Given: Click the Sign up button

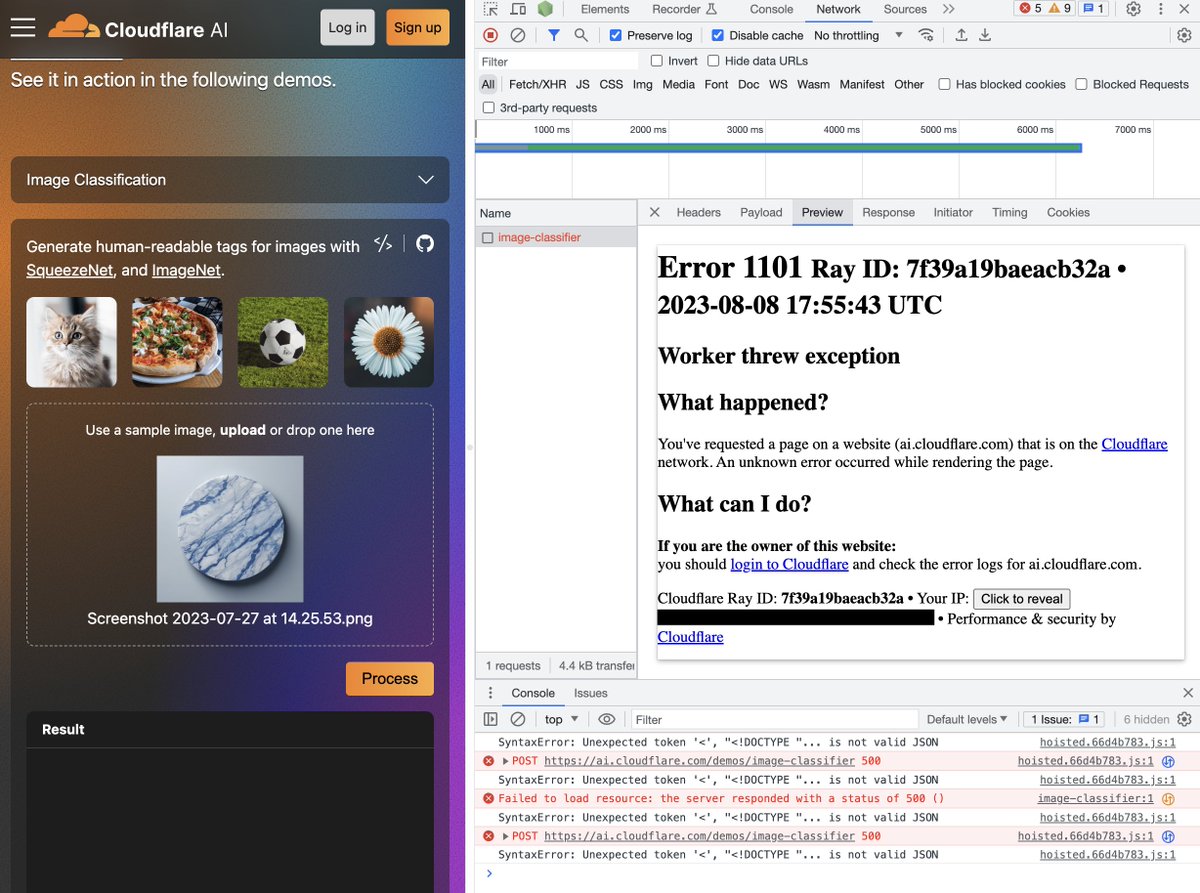Looking at the screenshot, I should click(417, 27).
